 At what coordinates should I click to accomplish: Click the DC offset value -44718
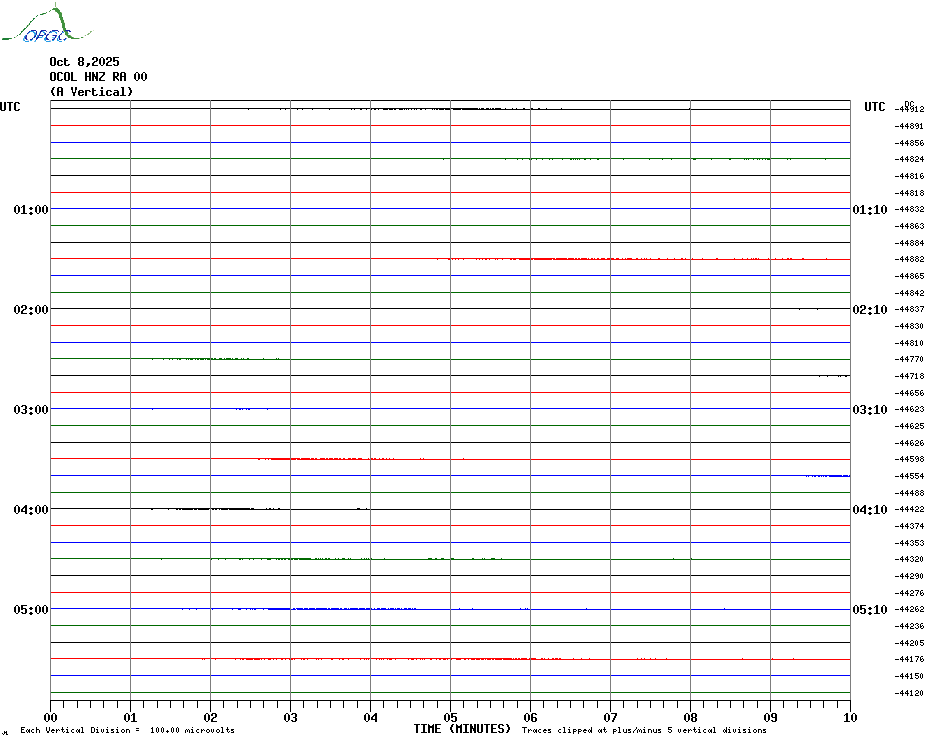910,376
